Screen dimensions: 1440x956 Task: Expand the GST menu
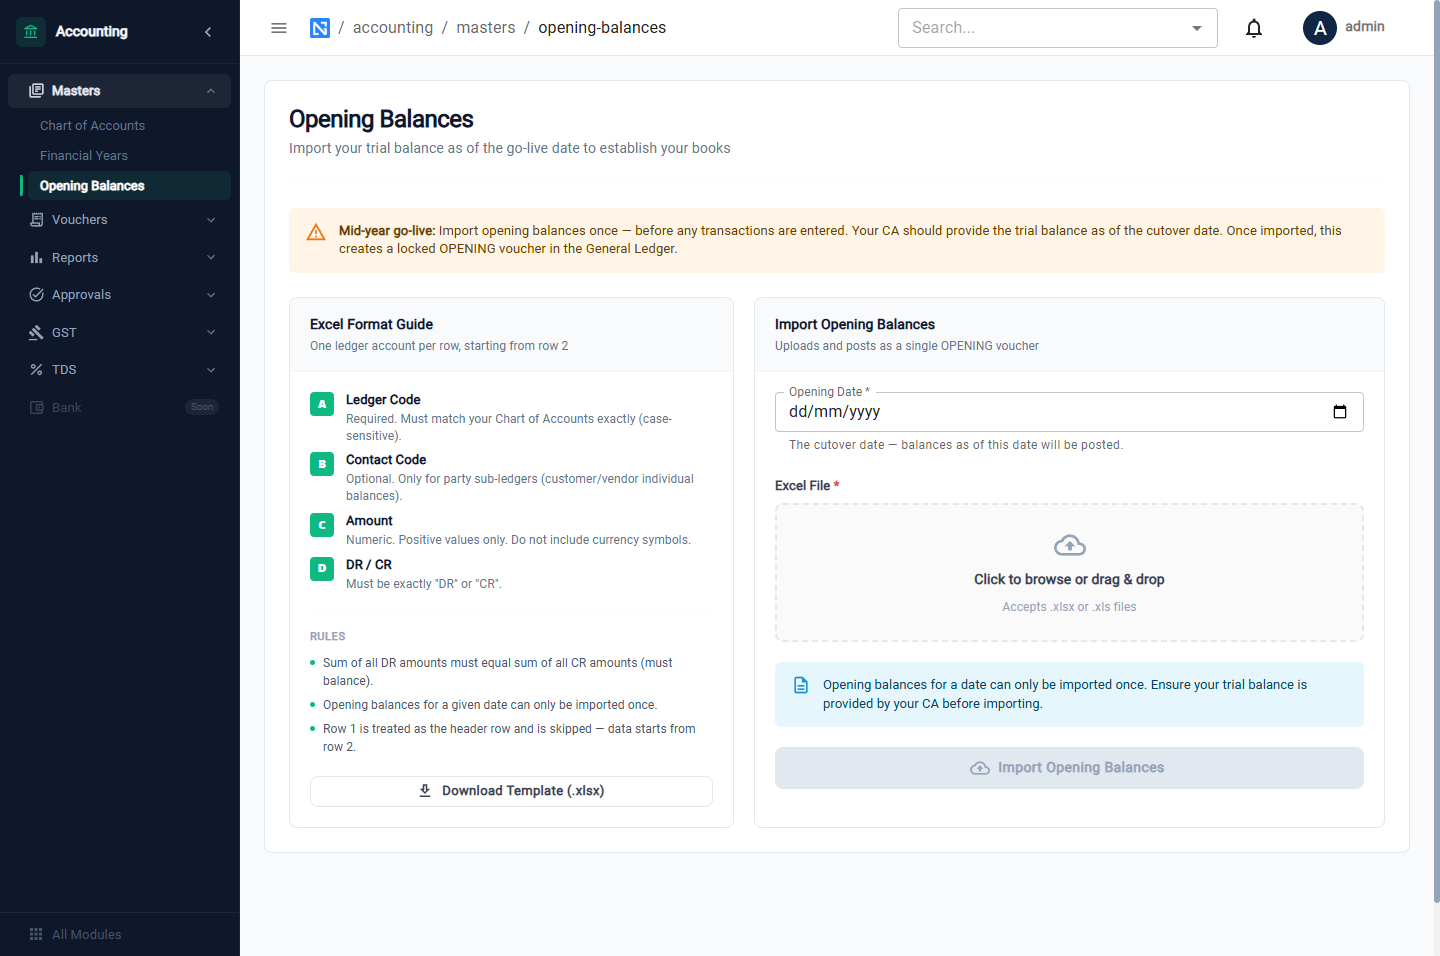(x=211, y=333)
